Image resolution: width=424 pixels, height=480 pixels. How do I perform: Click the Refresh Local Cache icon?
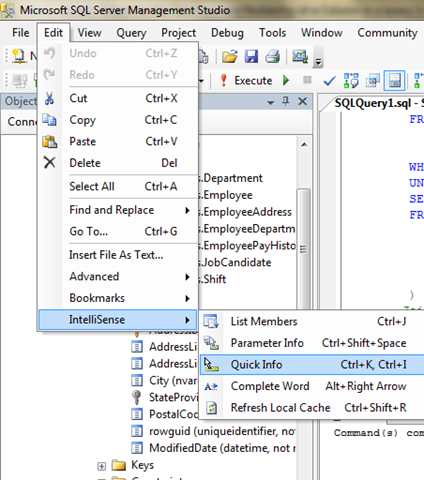tap(211, 408)
